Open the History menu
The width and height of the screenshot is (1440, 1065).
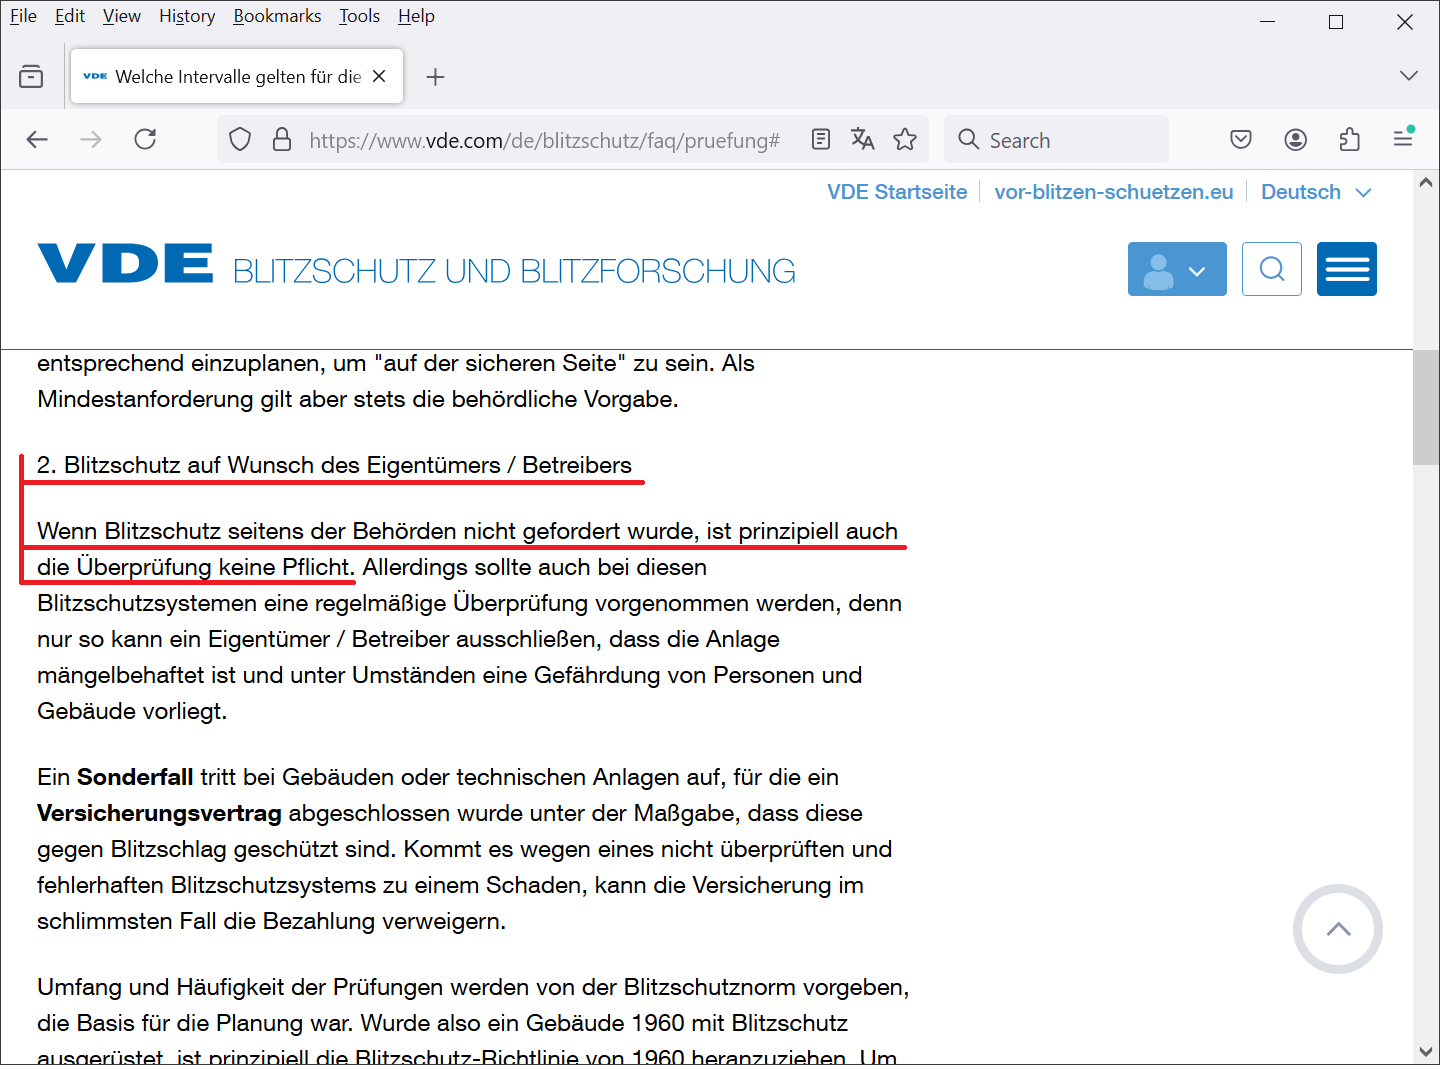187,16
